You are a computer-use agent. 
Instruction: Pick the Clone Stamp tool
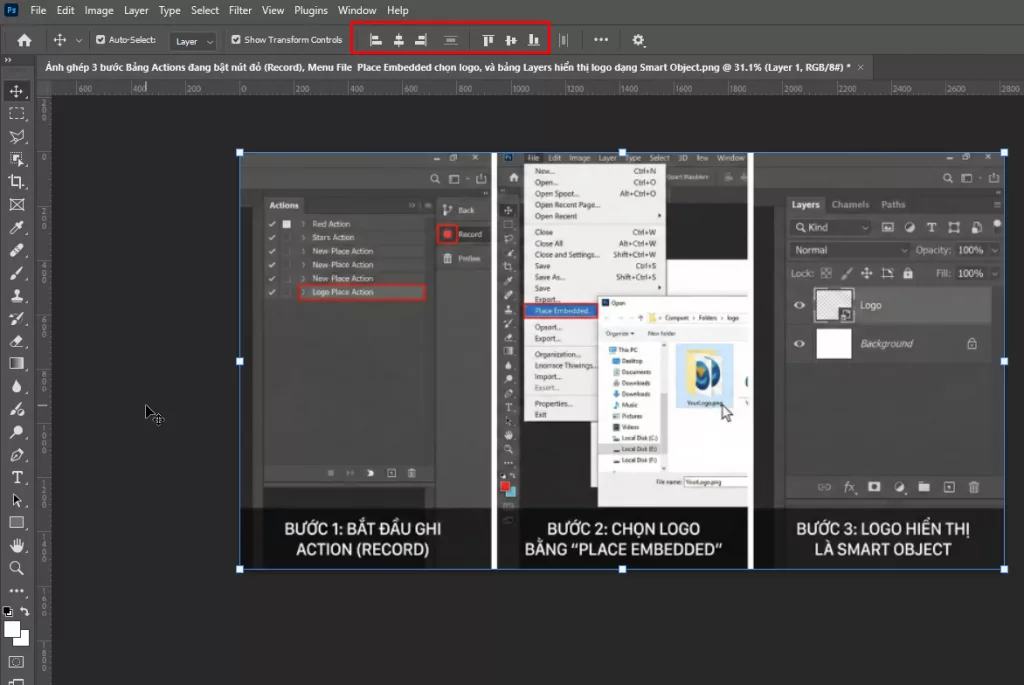click(17, 296)
